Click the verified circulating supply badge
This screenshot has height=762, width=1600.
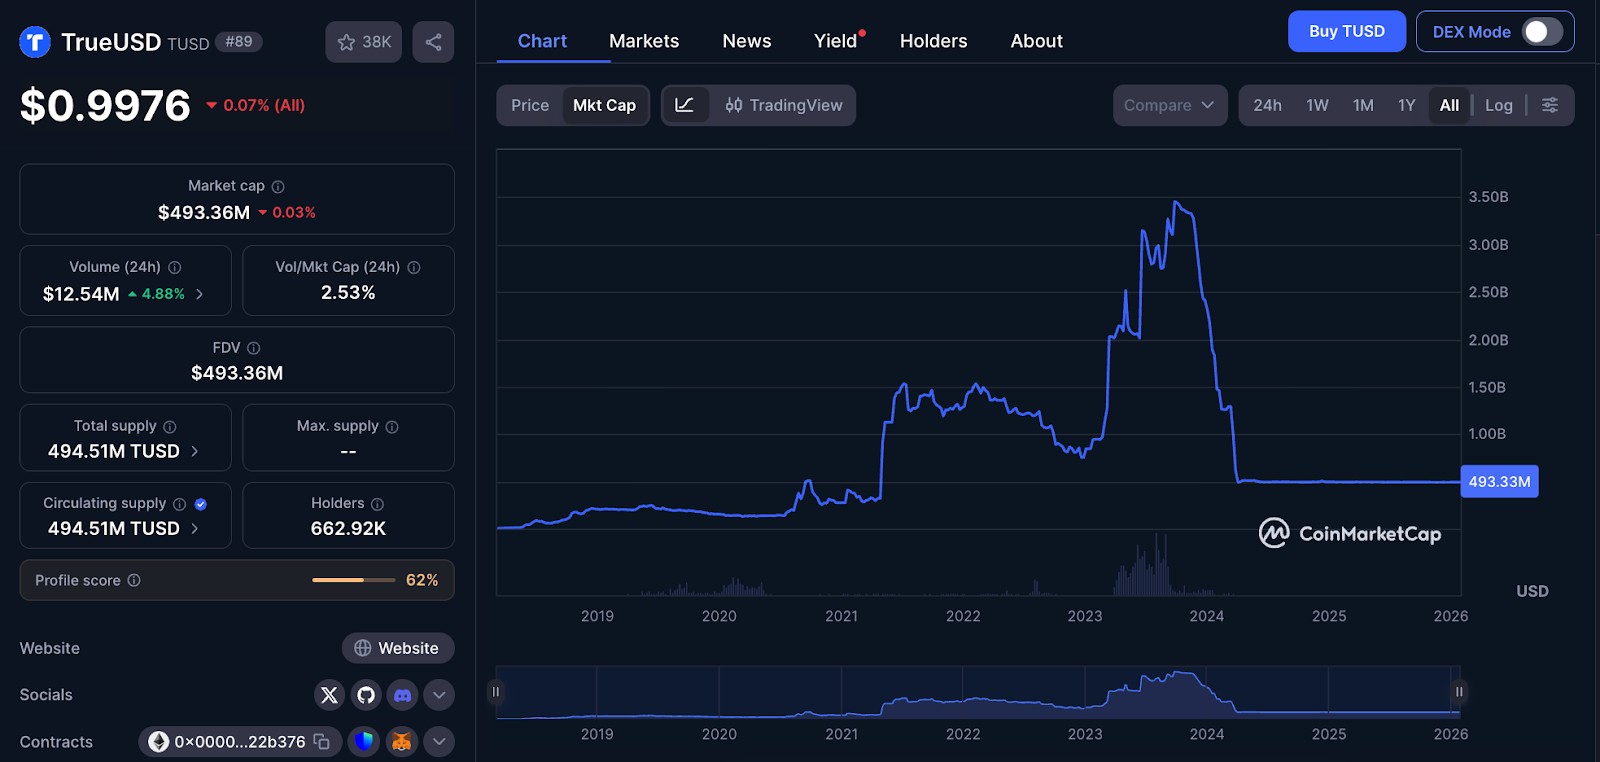(x=201, y=504)
